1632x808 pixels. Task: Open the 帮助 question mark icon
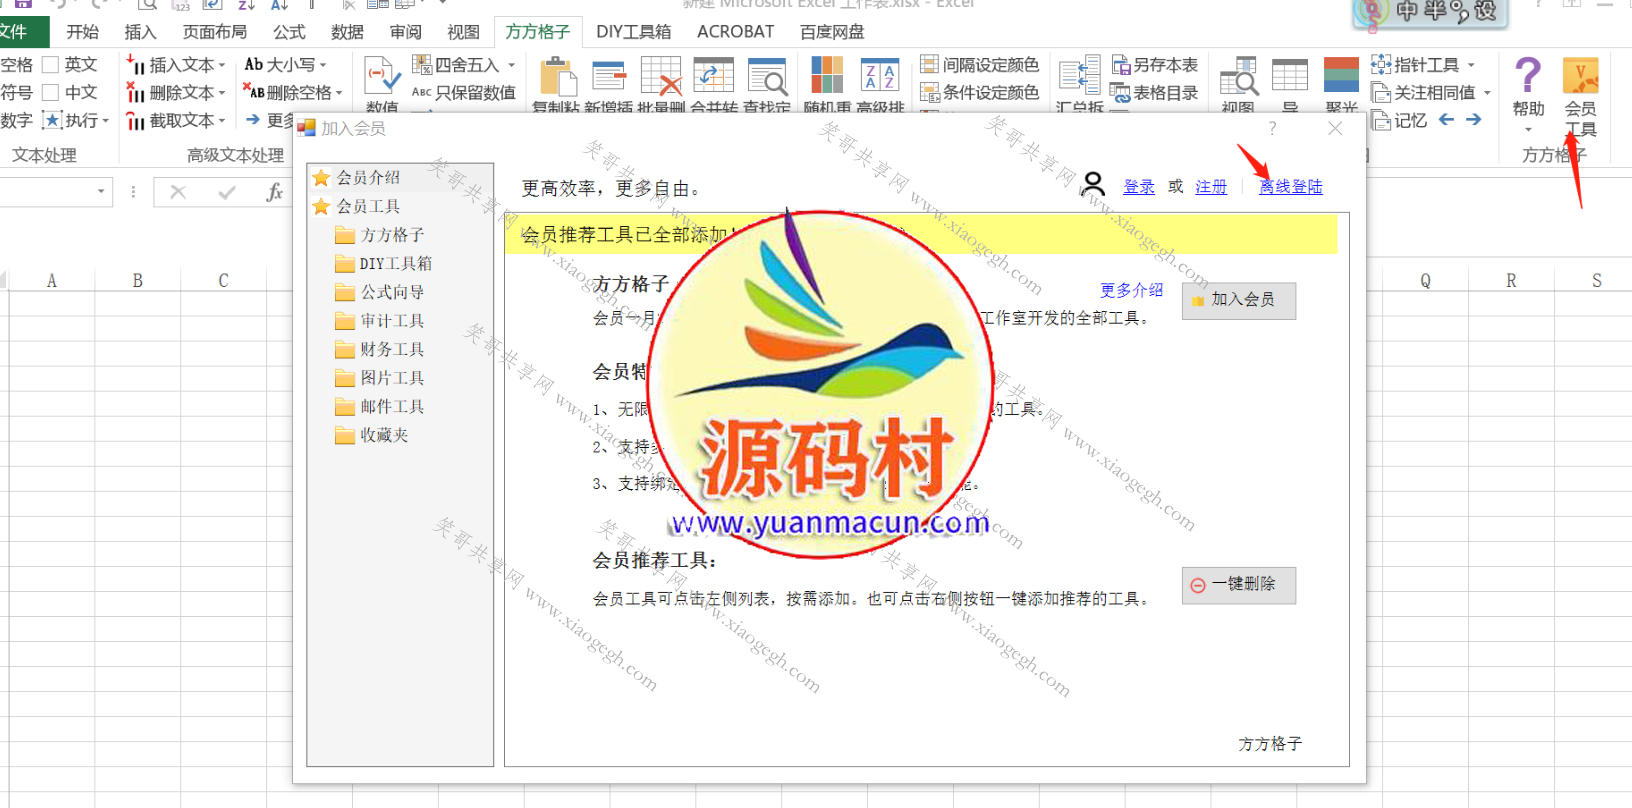1527,77
